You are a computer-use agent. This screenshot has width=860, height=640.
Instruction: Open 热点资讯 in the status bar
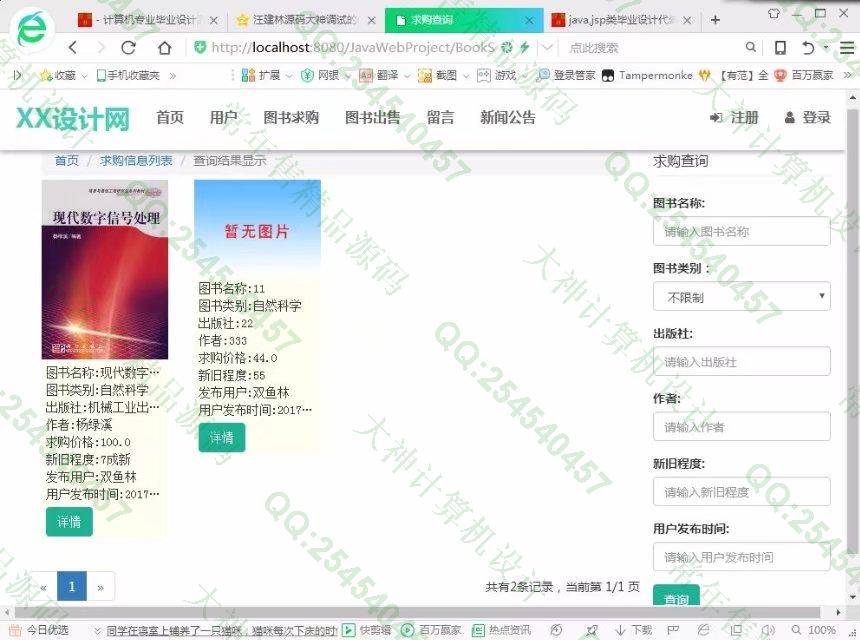[501, 630]
